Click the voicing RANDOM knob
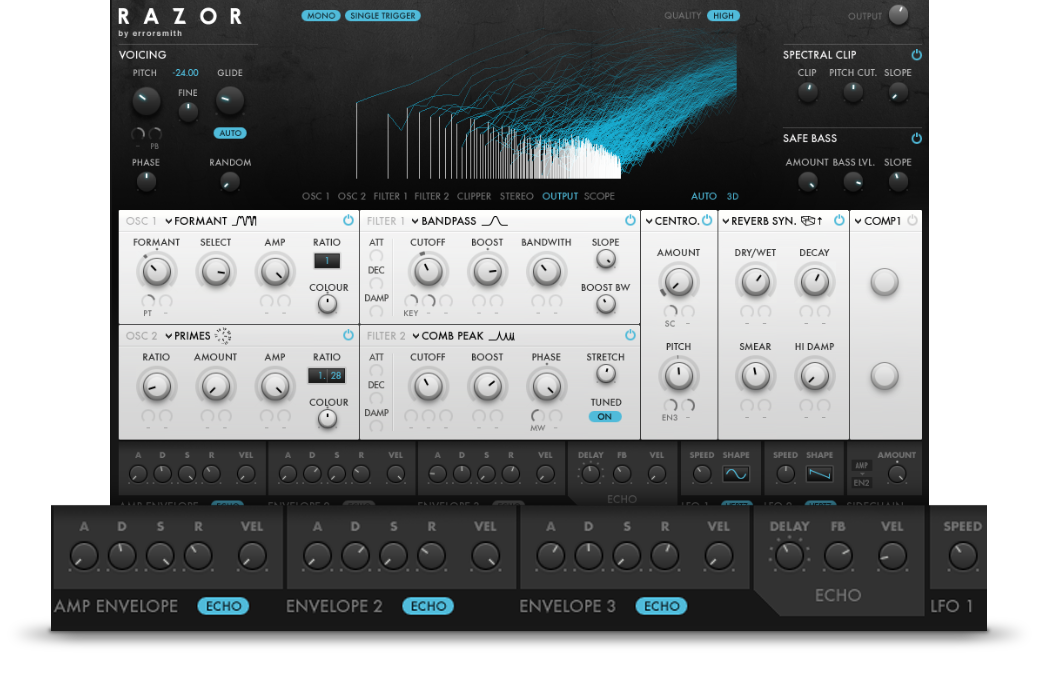This screenshot has height=675, width=1040. [x=229, y=181]
